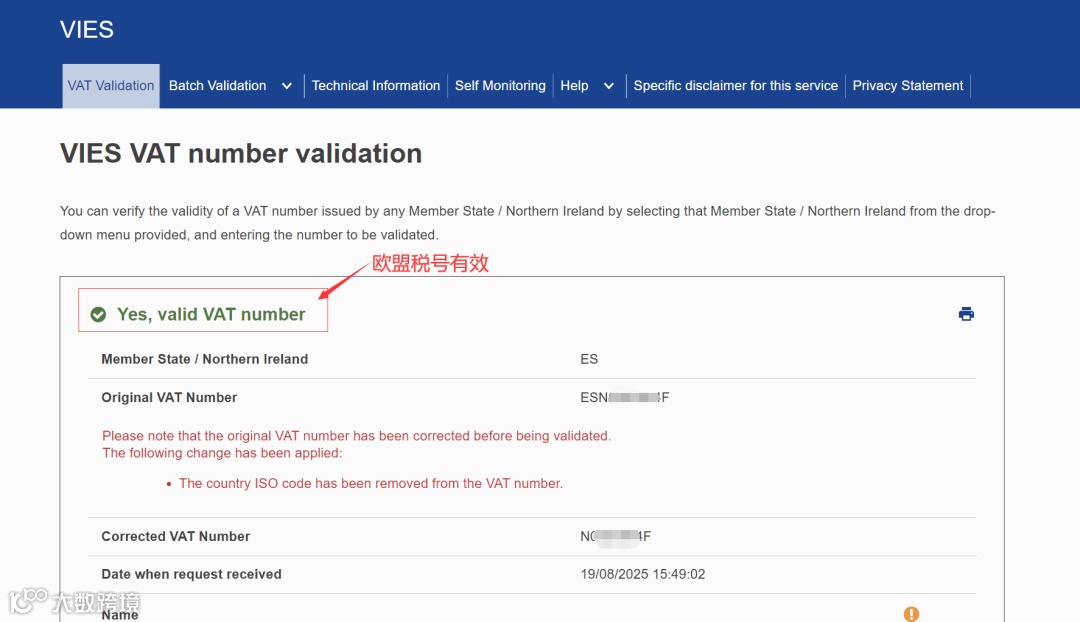
Task: View the Privacy Statement
Action: click(x=908, y=86)
